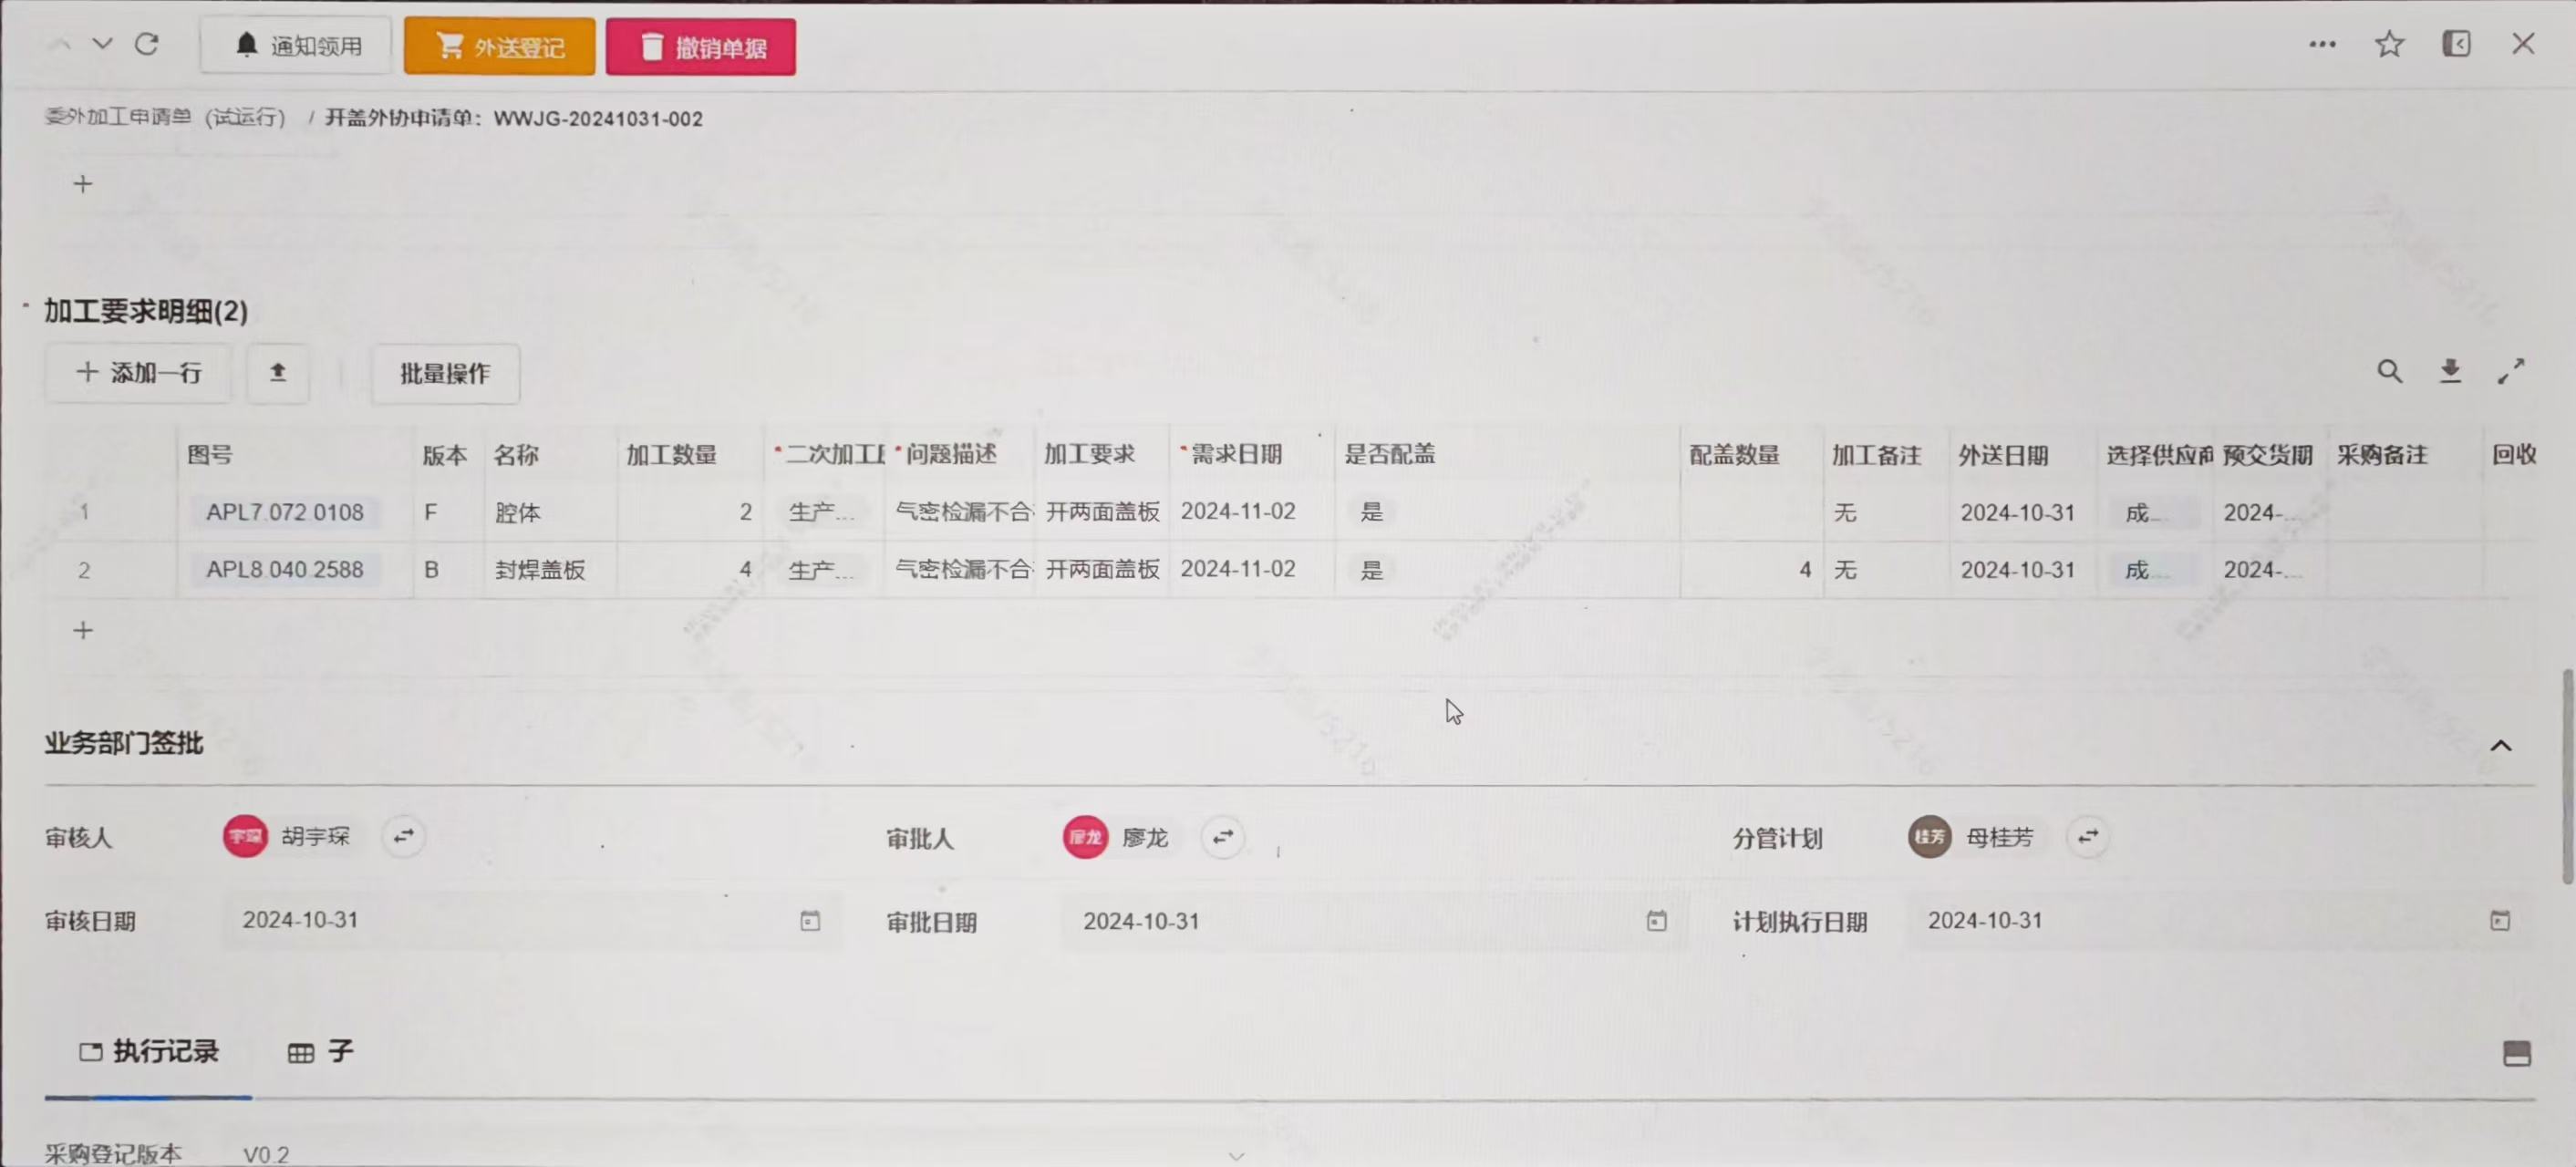Click the 外送登记 button
The width and height of the screenshot is (2576, 1167).
coord(499,47)
